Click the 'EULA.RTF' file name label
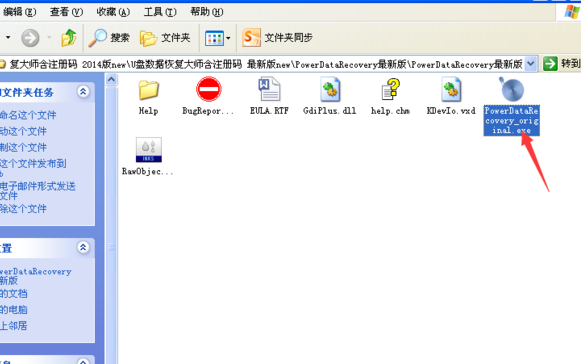Image resolution: width=581 pixels, height=364 pixels. [x=269, y=111]
